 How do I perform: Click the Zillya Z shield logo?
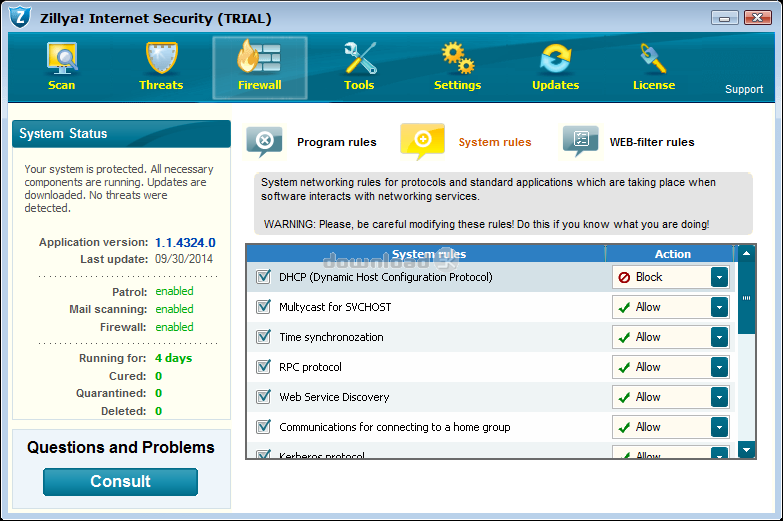tap(20, 17)
